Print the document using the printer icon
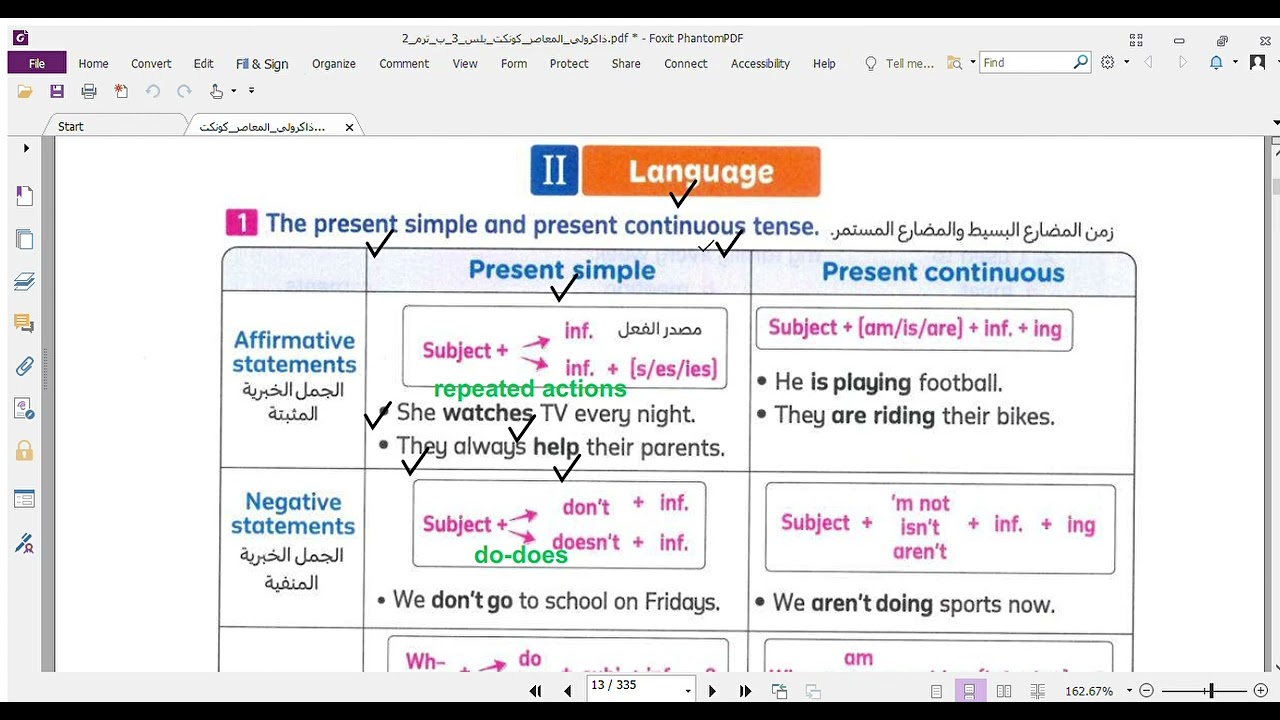 pyautogui.click(x=89, y=91)
